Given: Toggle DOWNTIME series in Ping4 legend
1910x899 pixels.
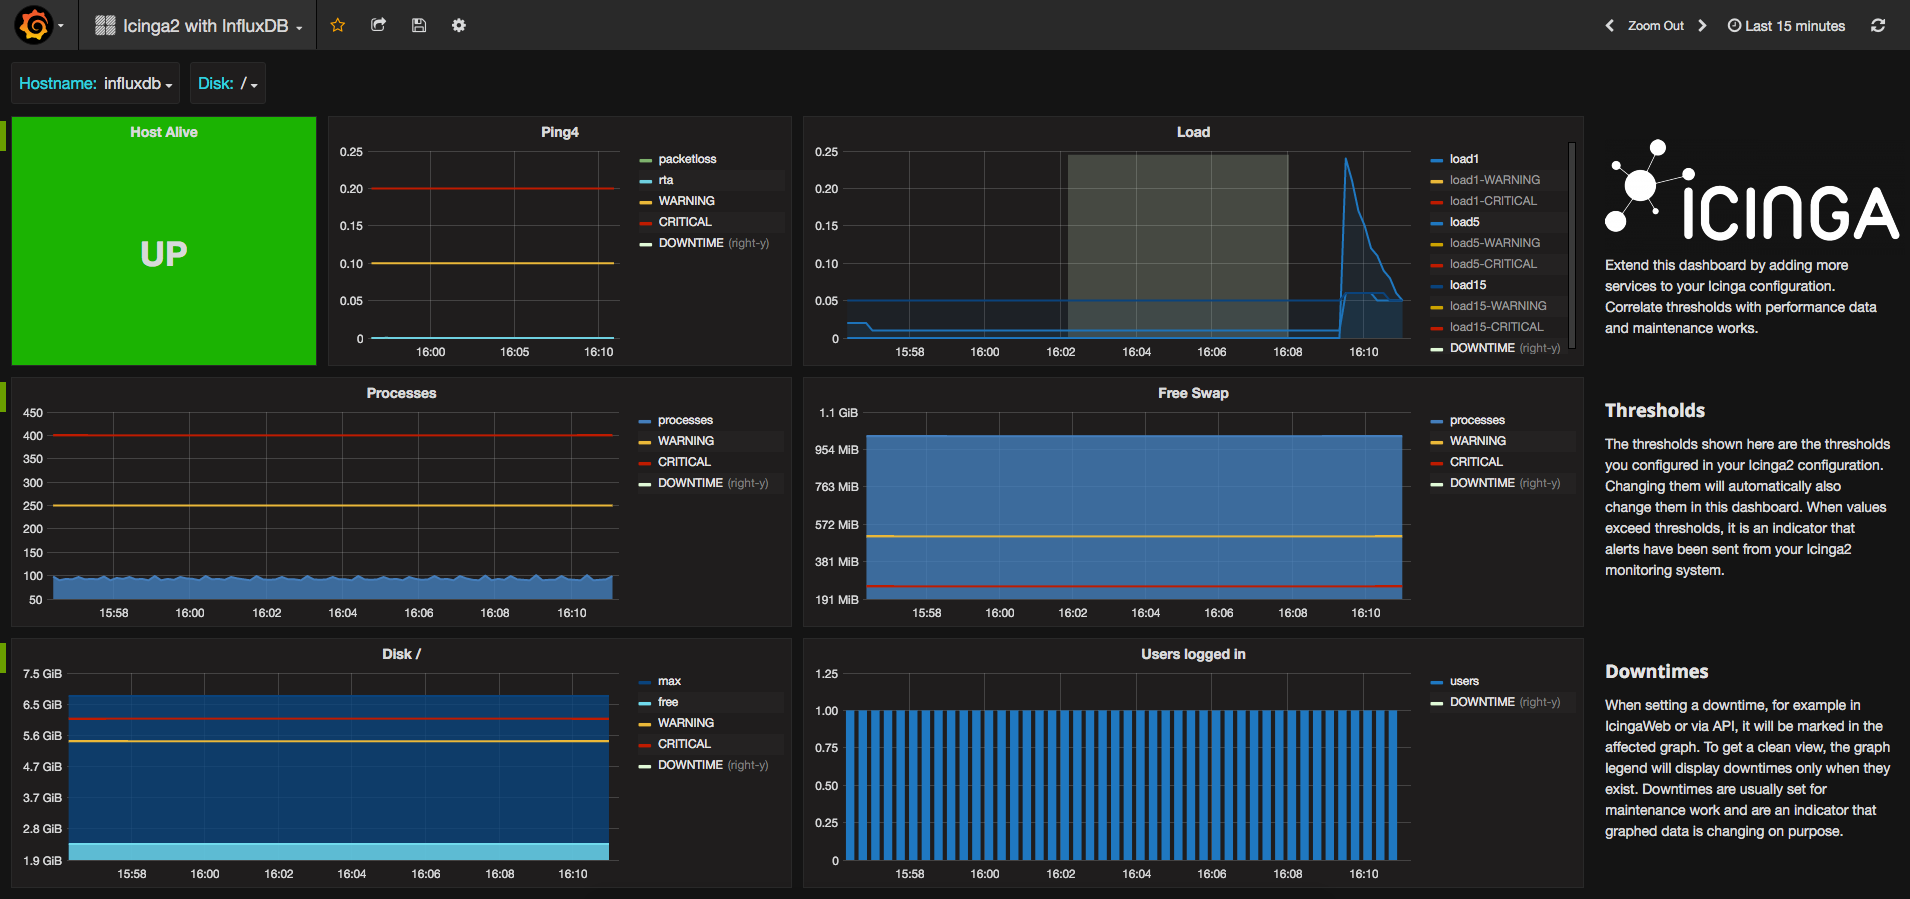Looking at the screenshot, I should 691,243.
